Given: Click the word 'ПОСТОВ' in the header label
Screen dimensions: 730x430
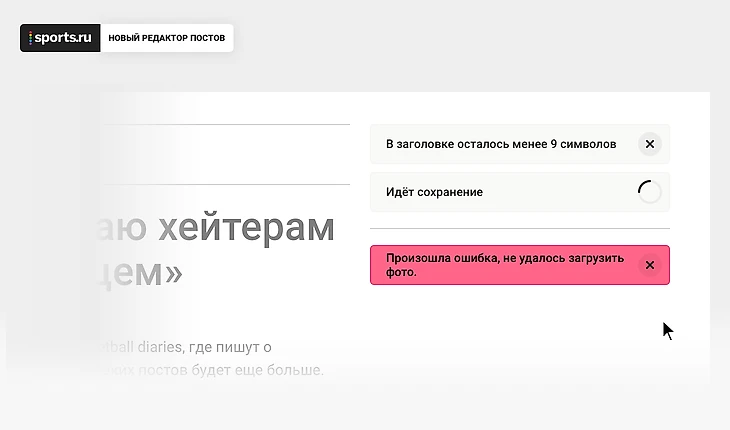Looking at the screenshot, I should (x=204, y=38).
